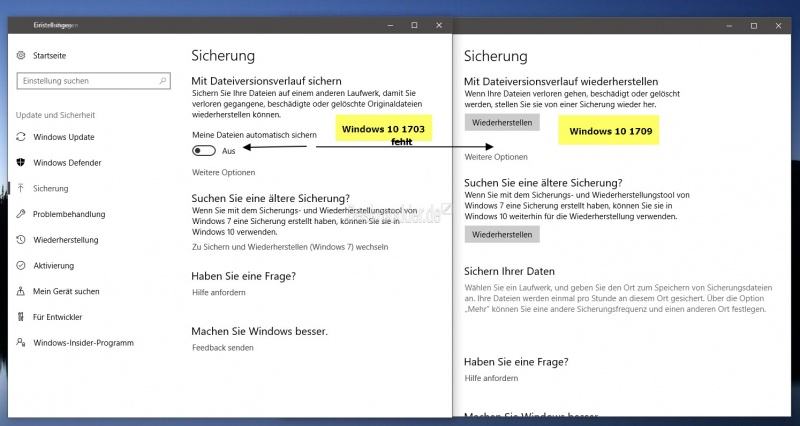Screen dimensions: 800x426
Task: Open Für Entwickler page
Action: pos(58,317)
